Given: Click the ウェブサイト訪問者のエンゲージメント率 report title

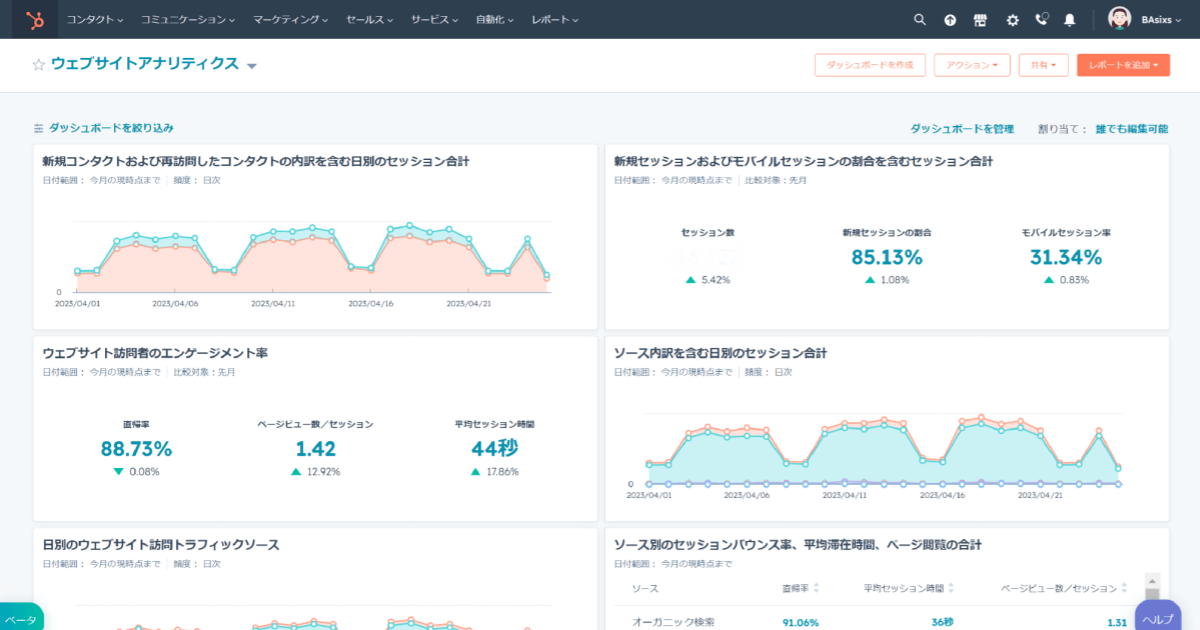Looking at the screenshot, I should pos(155,353).
